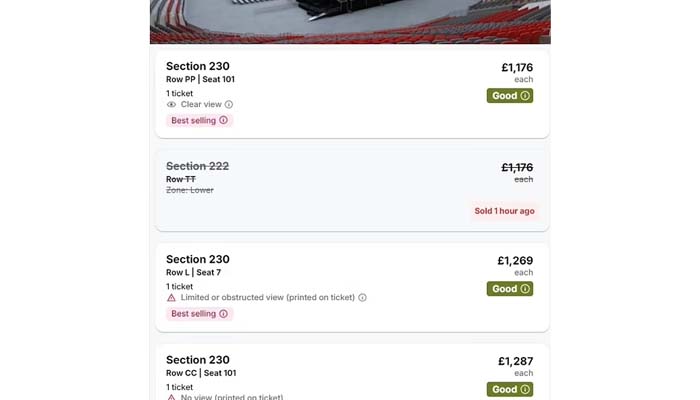700x400 pixels.
Task: Click the info icon on Row L's Best selling tag
Action: pyautogui.click(x=223, y=313)
